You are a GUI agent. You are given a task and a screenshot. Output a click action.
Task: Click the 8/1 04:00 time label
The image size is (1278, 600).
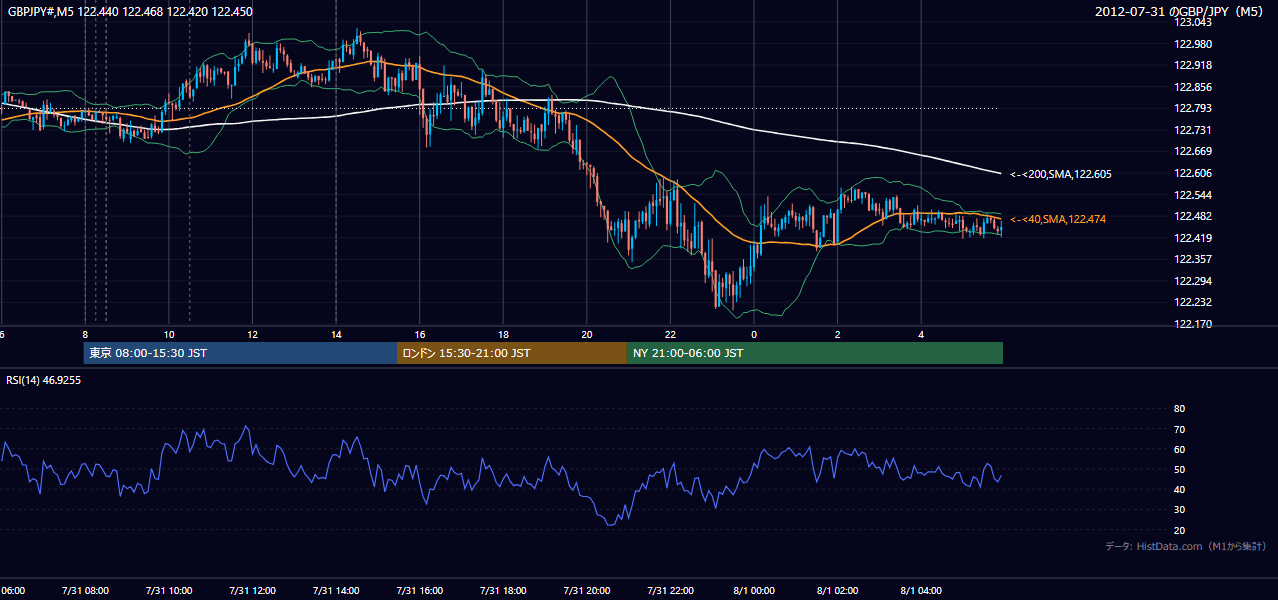point(922,591)
